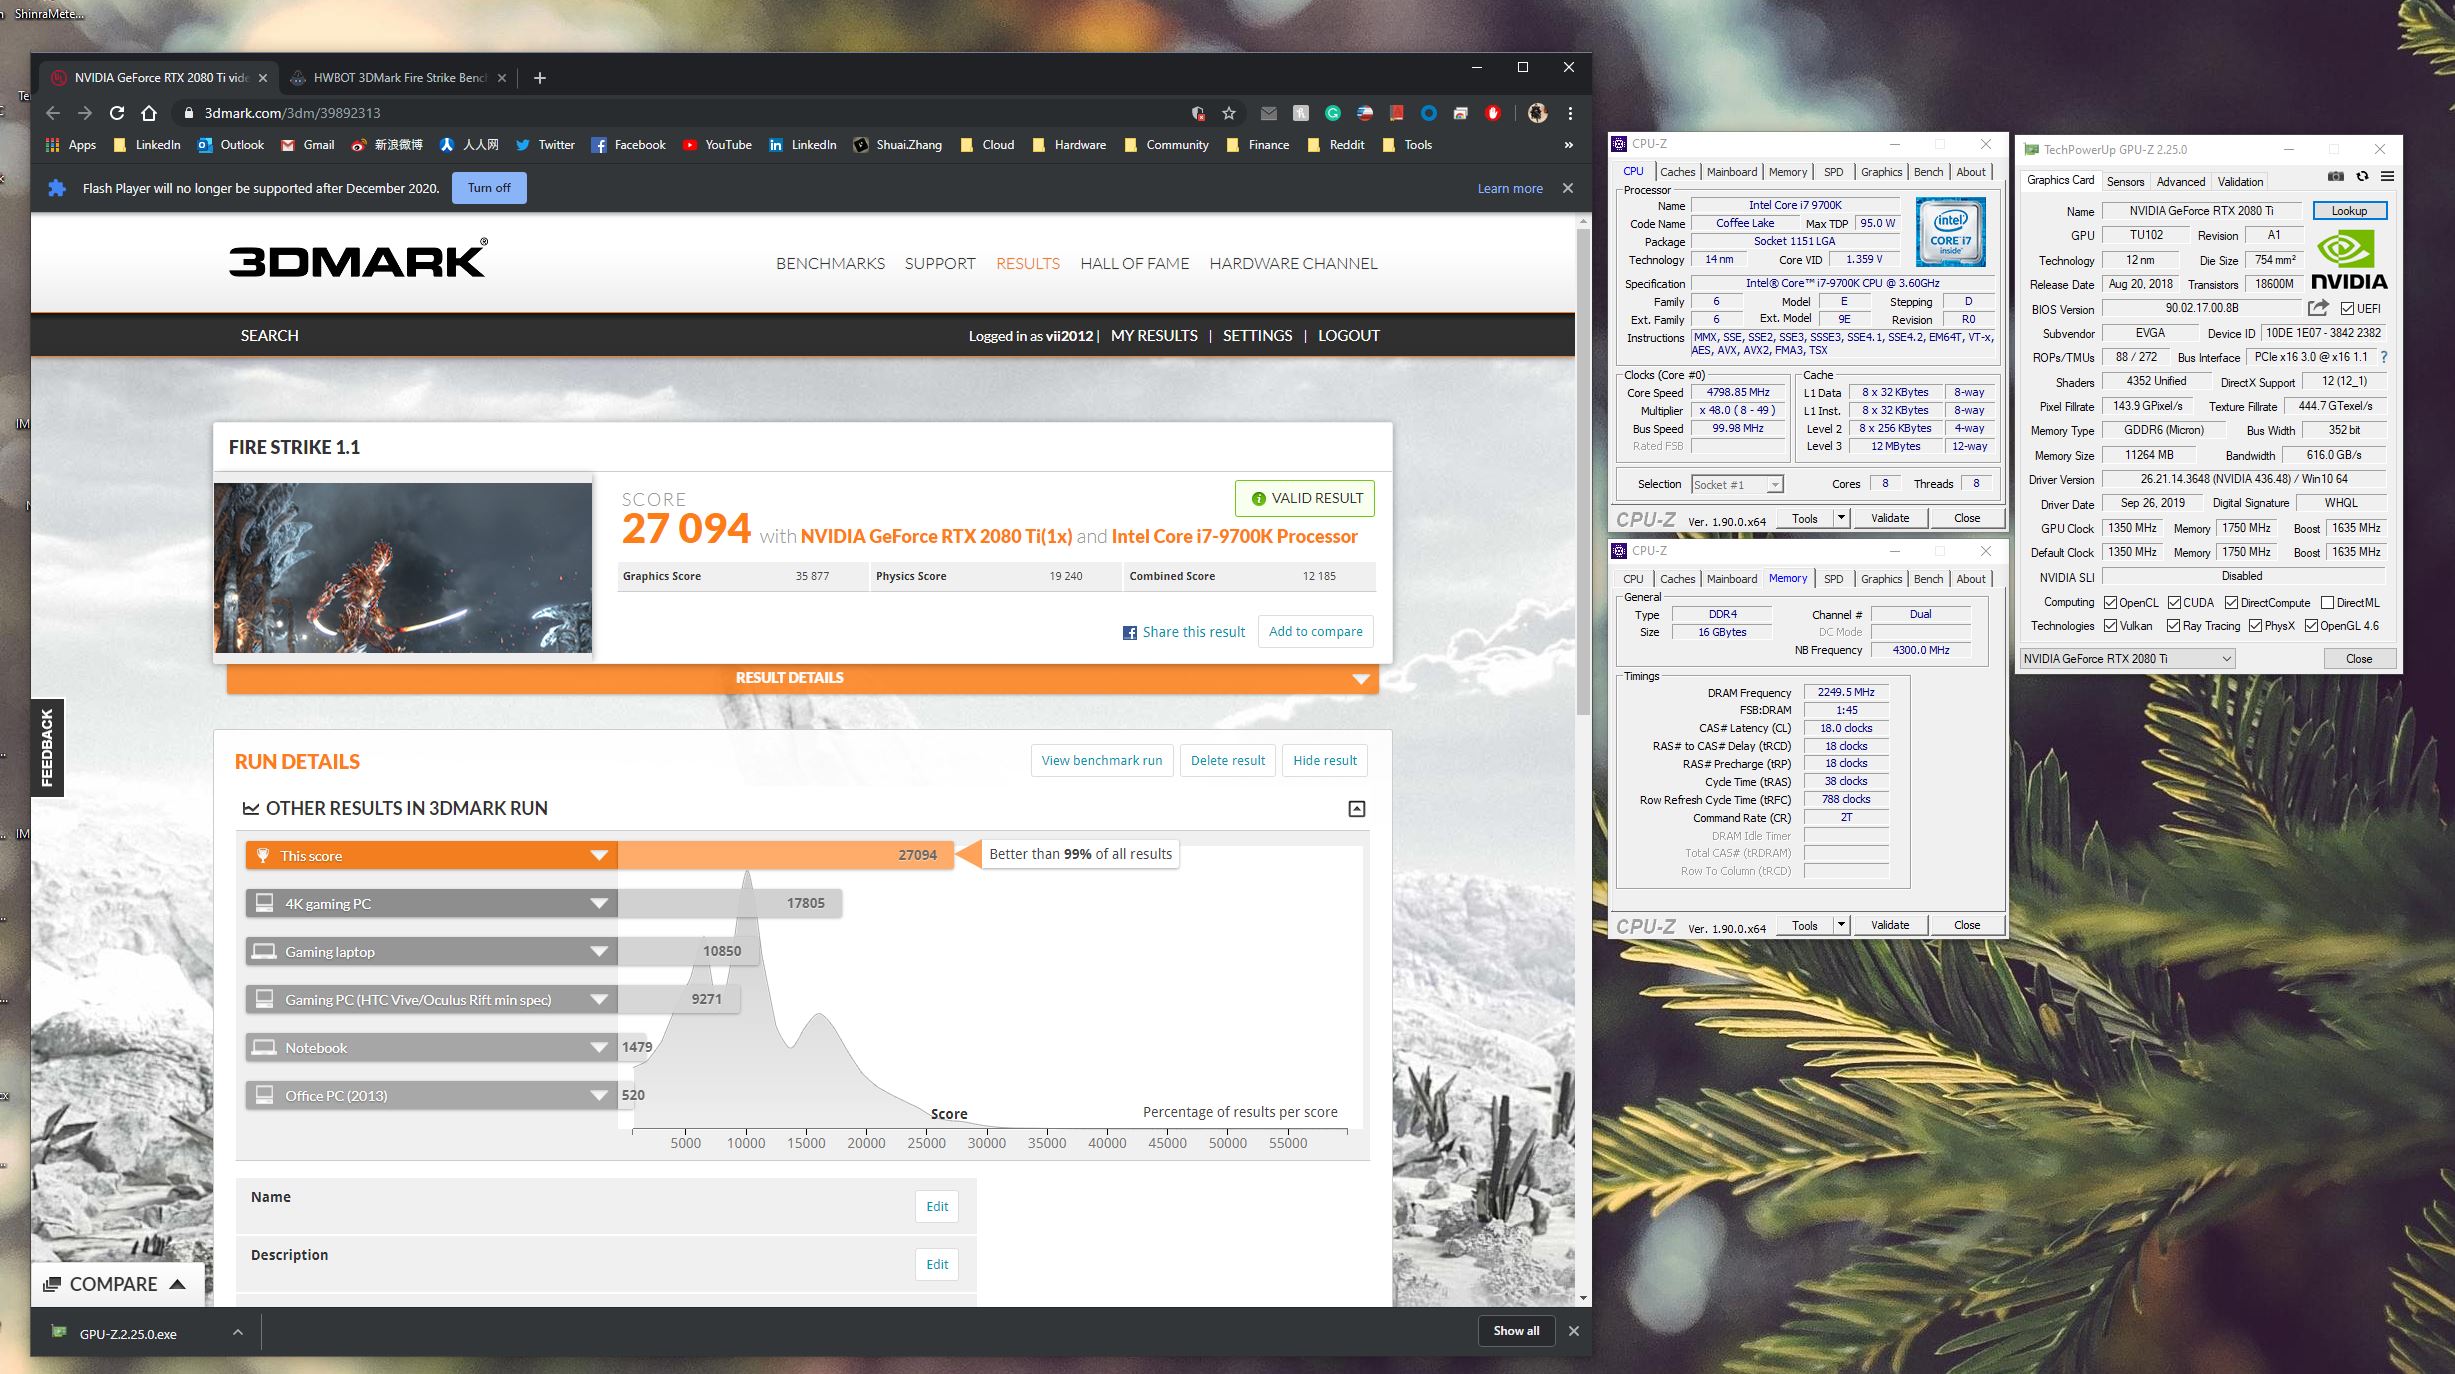The image size is (2455, 1374).
Task: Switch to HWBOT 3DMark Fire Strike Chrome tab
Action: pos(398,78)
